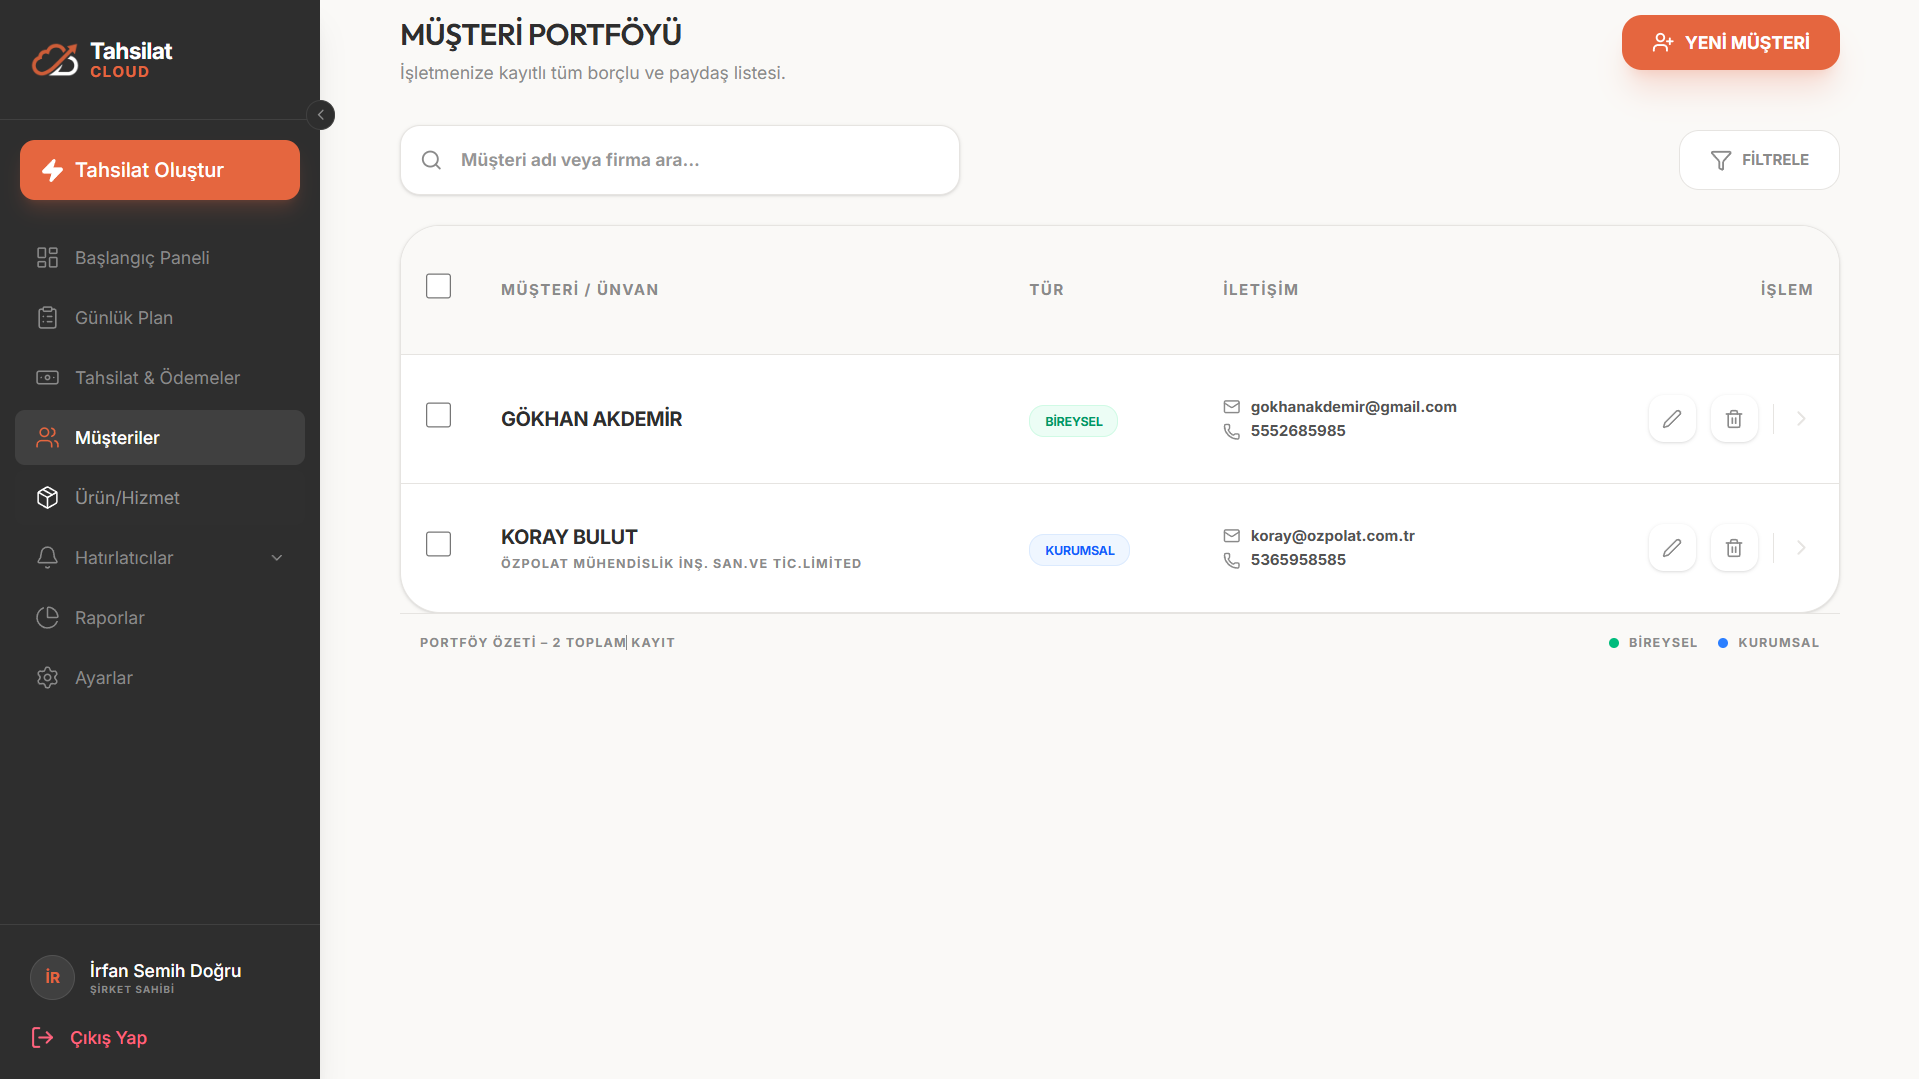Click the Hatırlatıcılar bell icon
The image size is (1919, 1079).
point(47,558)
